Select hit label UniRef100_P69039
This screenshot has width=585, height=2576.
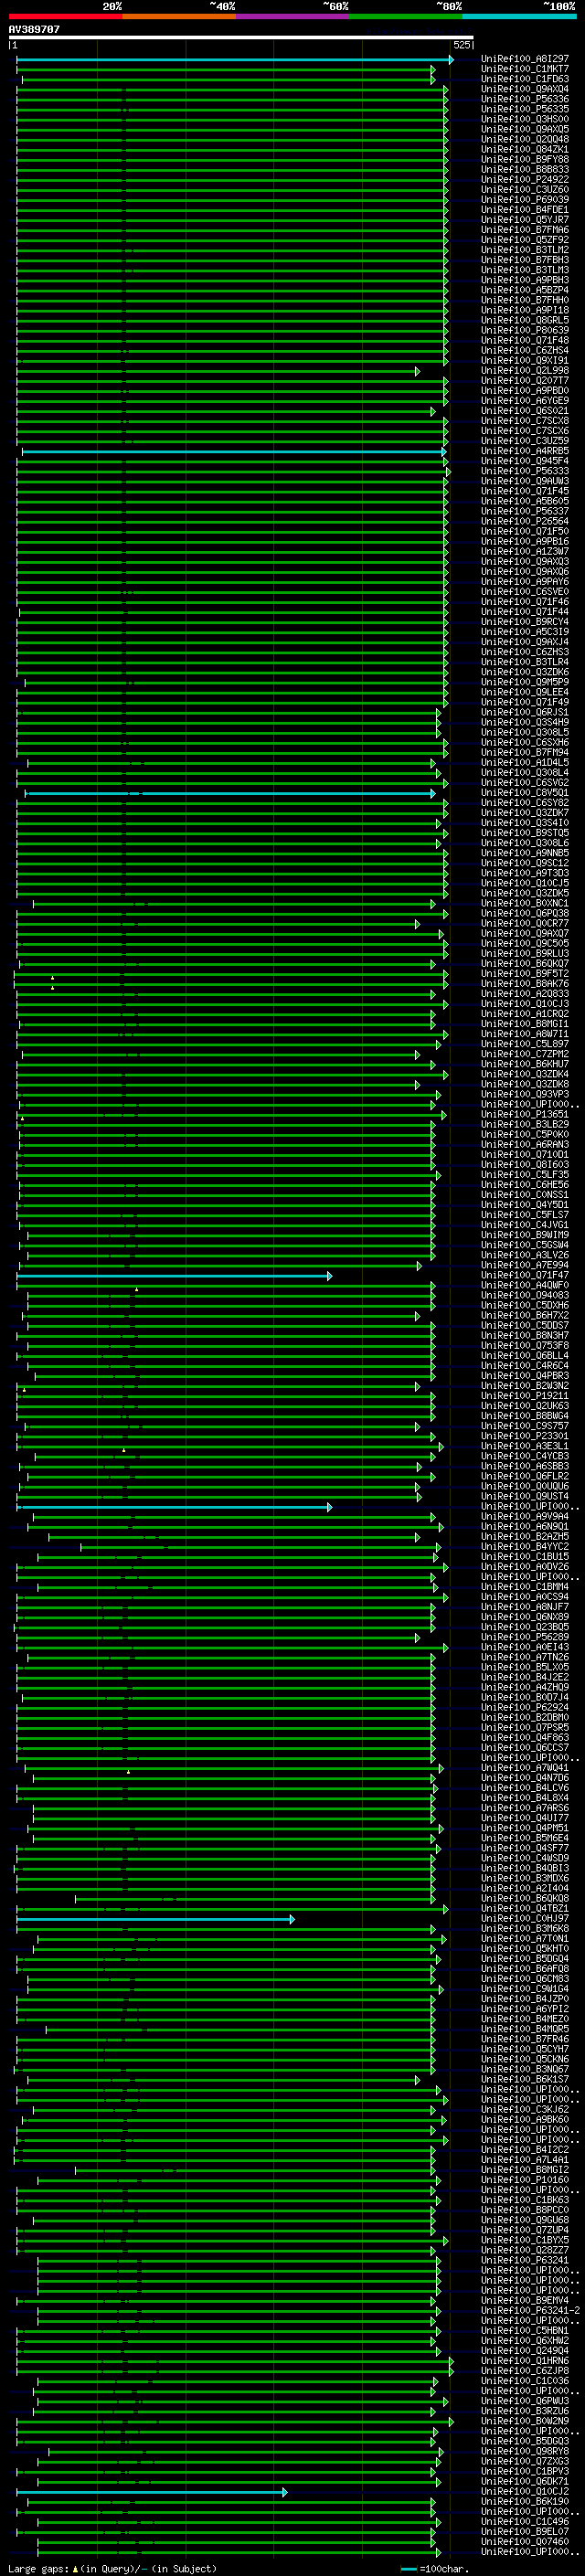[x=524, y=200]
